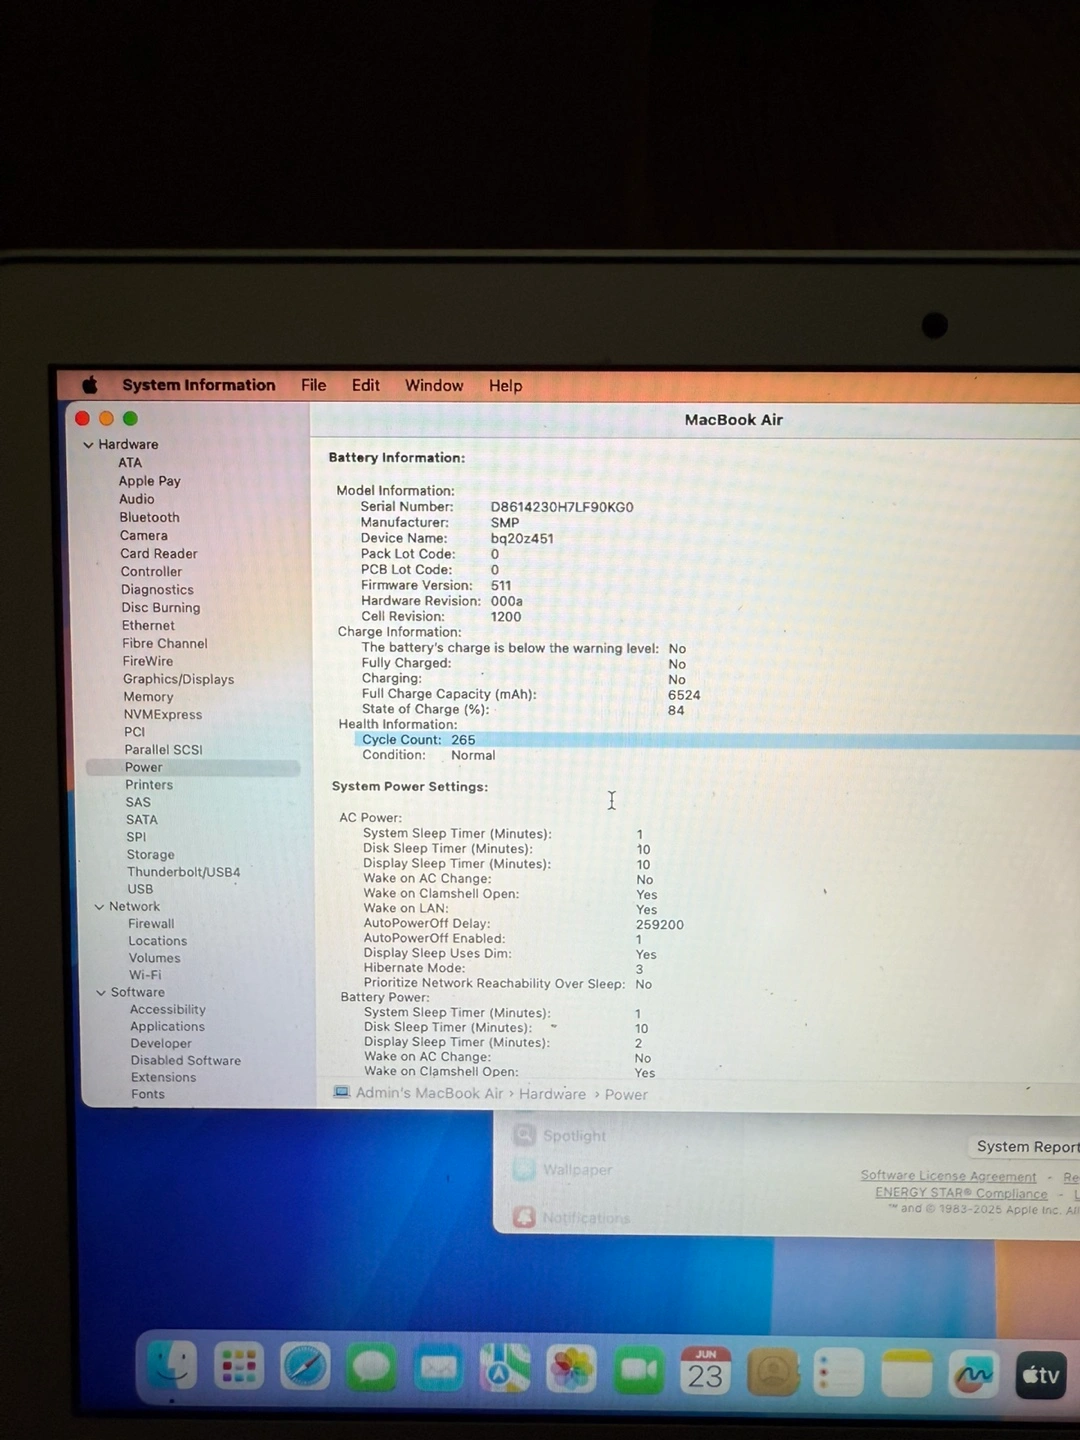
Task: Click the Wallpaper icon in the background Settings window
Action: (x=524, y=1170)
